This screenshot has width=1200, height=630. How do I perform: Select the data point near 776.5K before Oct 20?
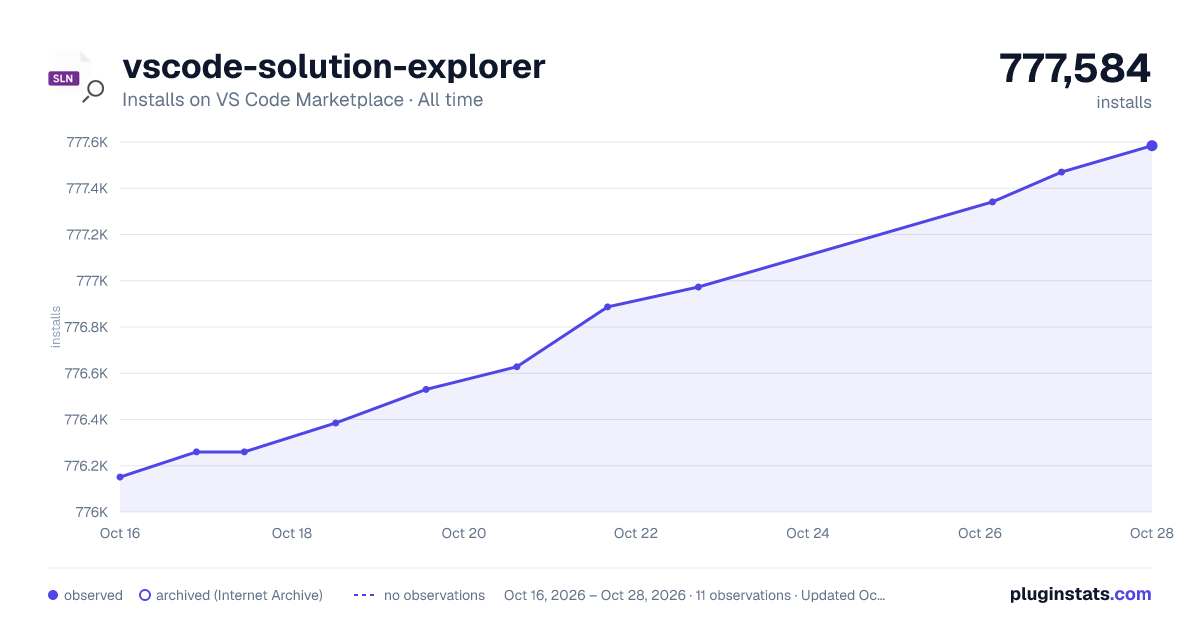426,389
